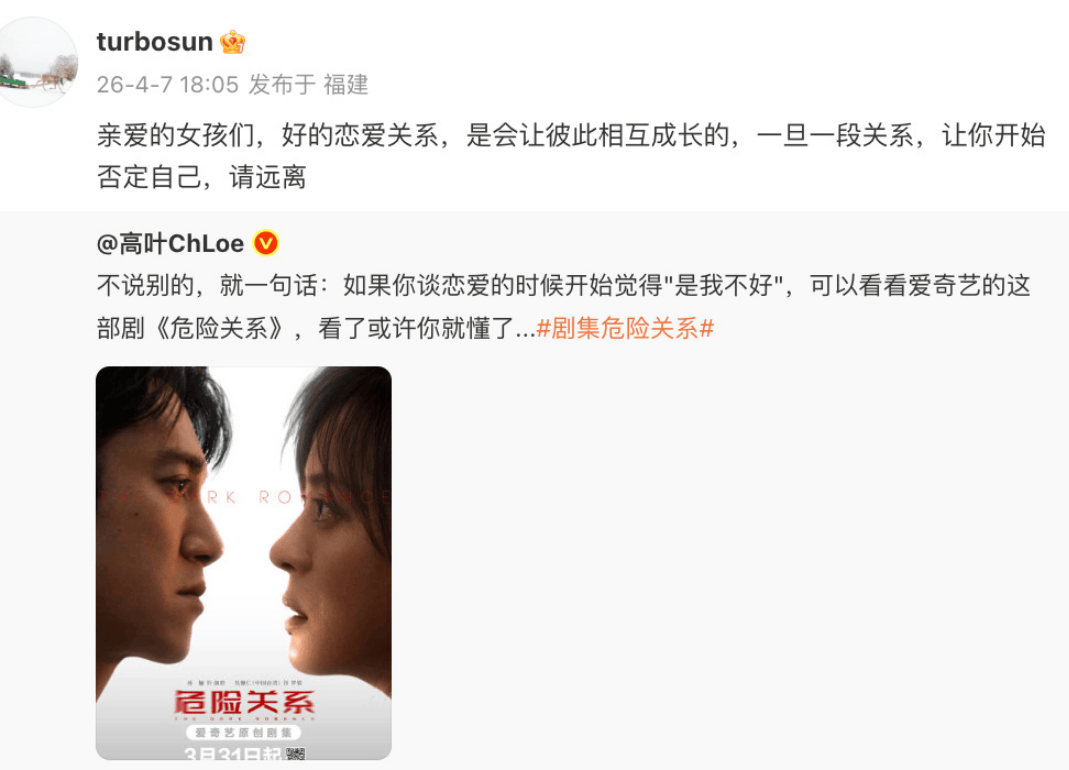
Task: Click the crown VIP badge beside turbosun
Action: [232, 42]
